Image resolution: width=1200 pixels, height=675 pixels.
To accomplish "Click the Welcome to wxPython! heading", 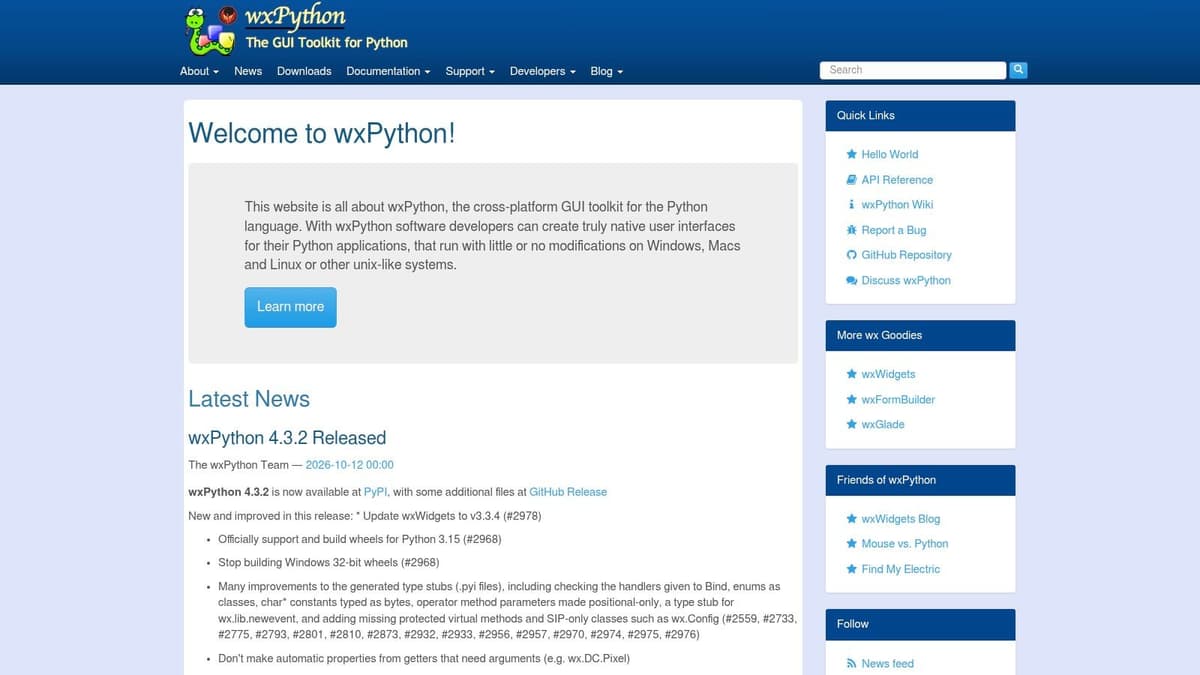I will pyautogui.click(x=322, y=133).
